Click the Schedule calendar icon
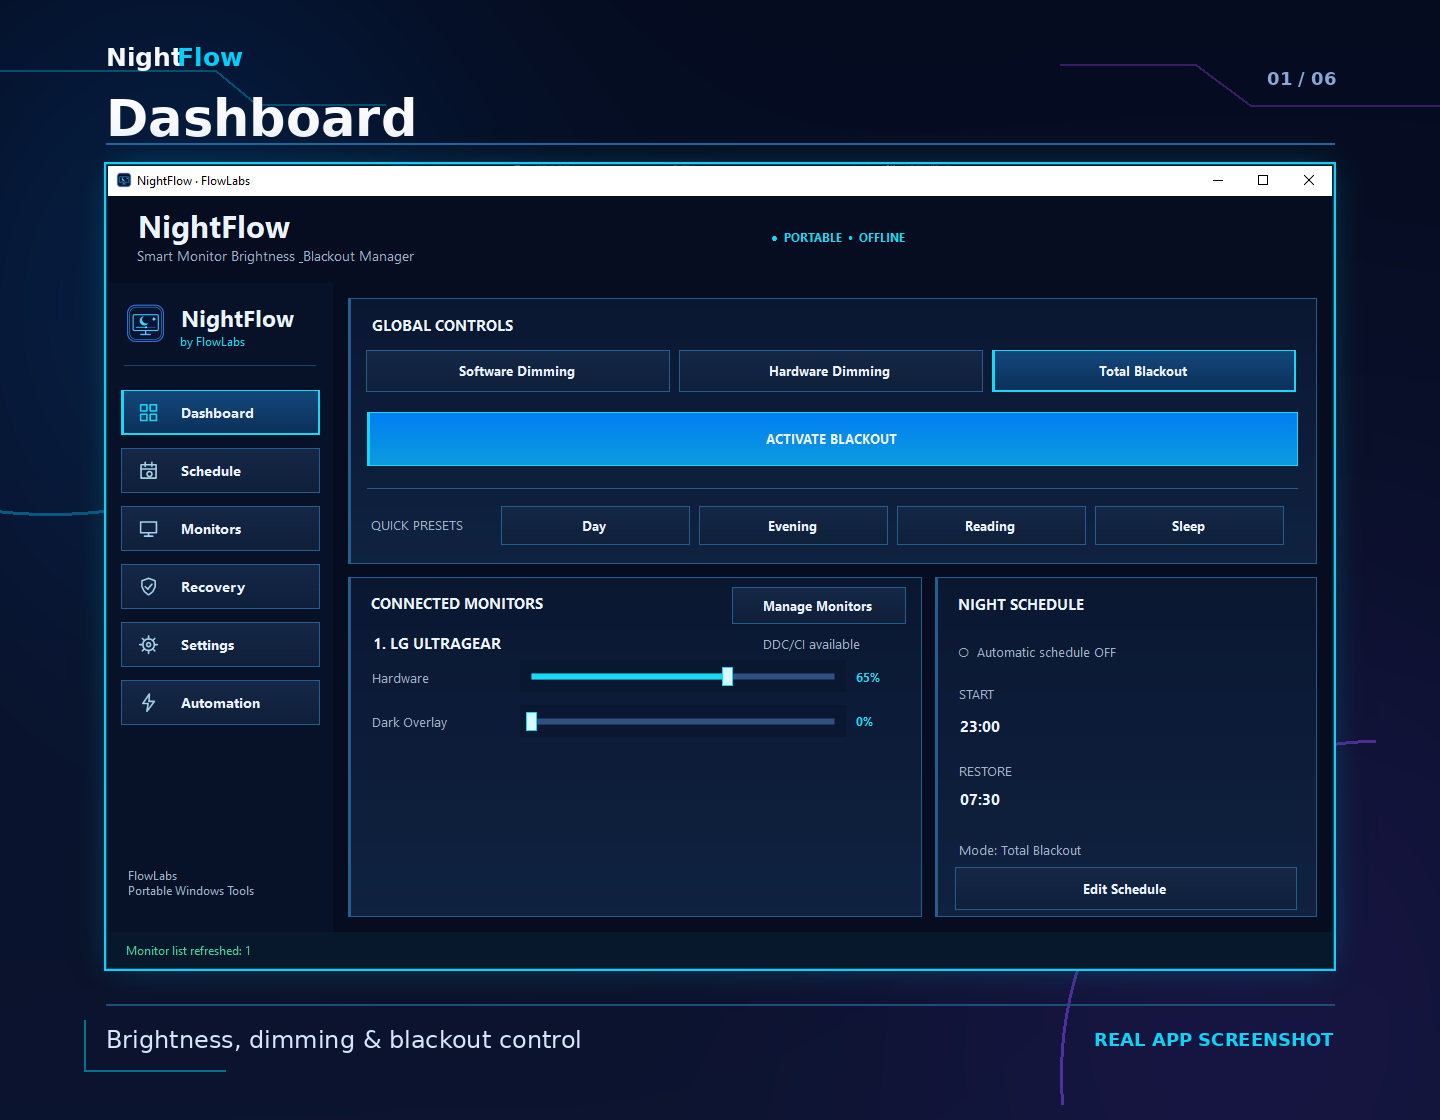This screenshot has height=1120, width=1440. pyautogui.click(x=148, y=471)
